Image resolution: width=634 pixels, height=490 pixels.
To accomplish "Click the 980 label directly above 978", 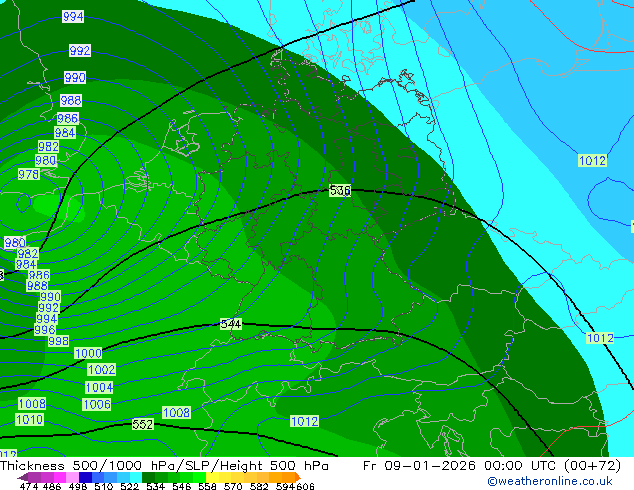I will point(46,161).
